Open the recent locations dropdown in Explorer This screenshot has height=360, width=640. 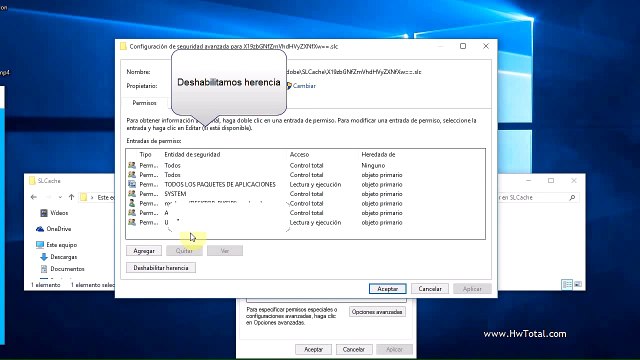pyautogui.click(x=60, y=197)
